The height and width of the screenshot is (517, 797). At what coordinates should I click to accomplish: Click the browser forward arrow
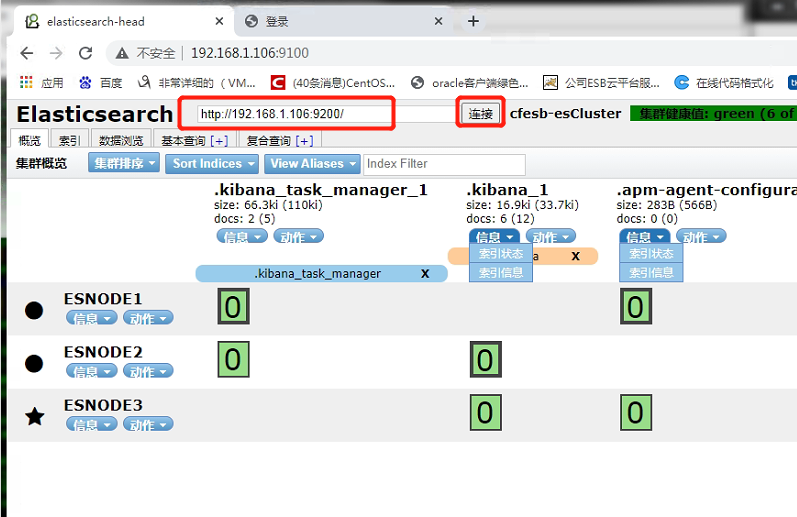(56, 53)
